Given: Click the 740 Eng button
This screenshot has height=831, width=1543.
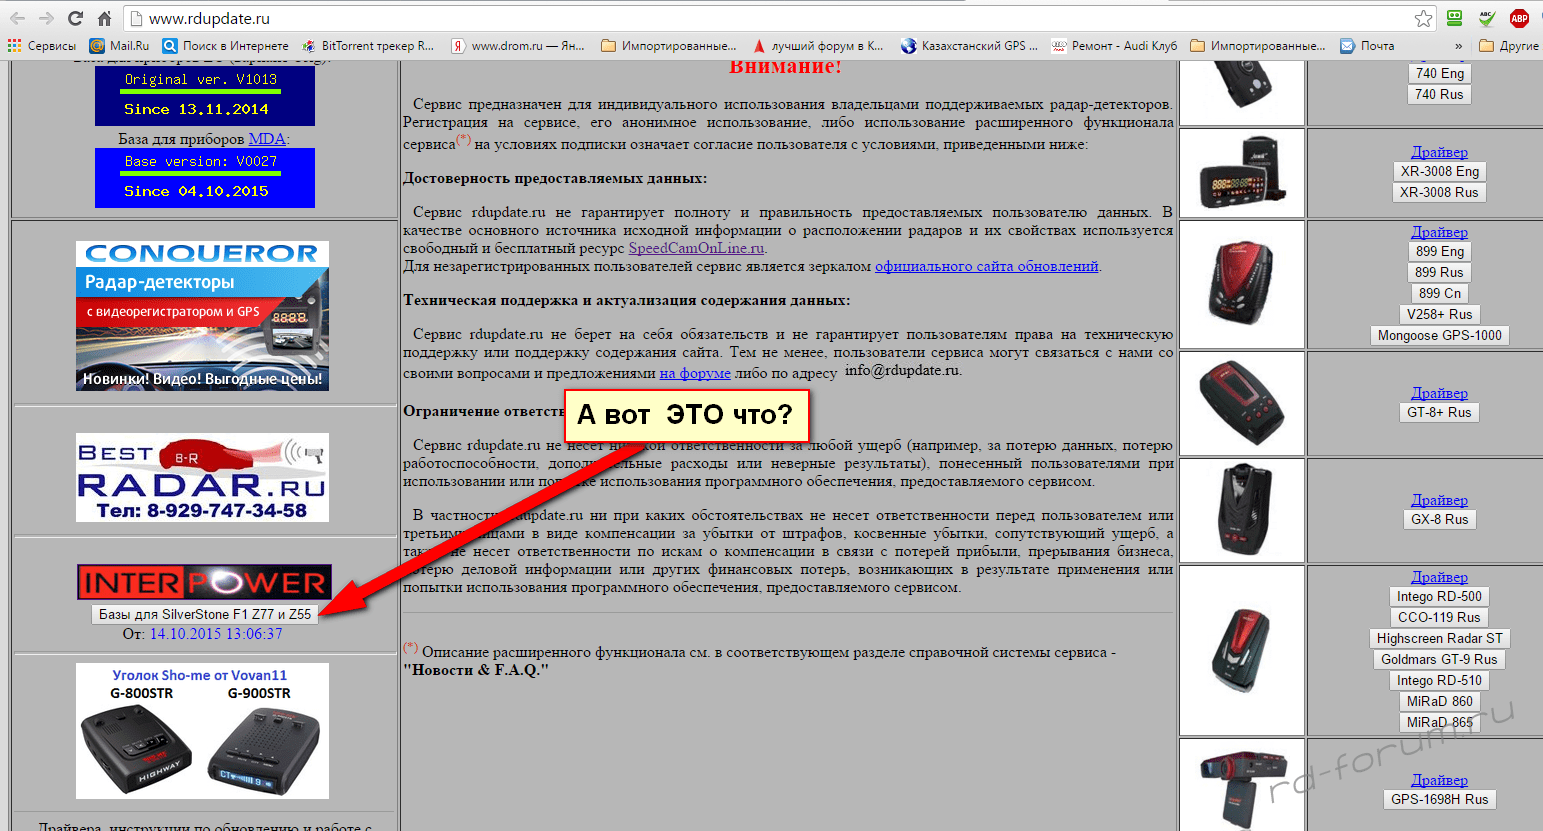Looking at the screenshot, I should (1439, 73).
